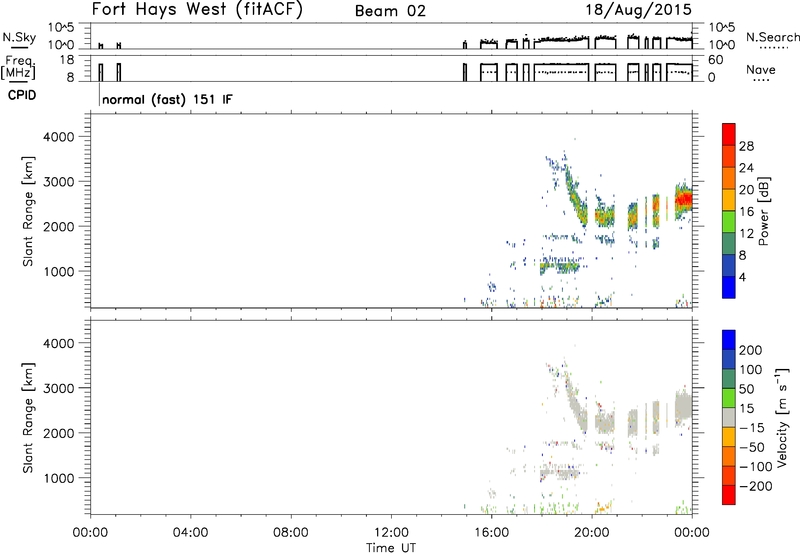Select the dark green Power segment between 8 and 12

729,244
